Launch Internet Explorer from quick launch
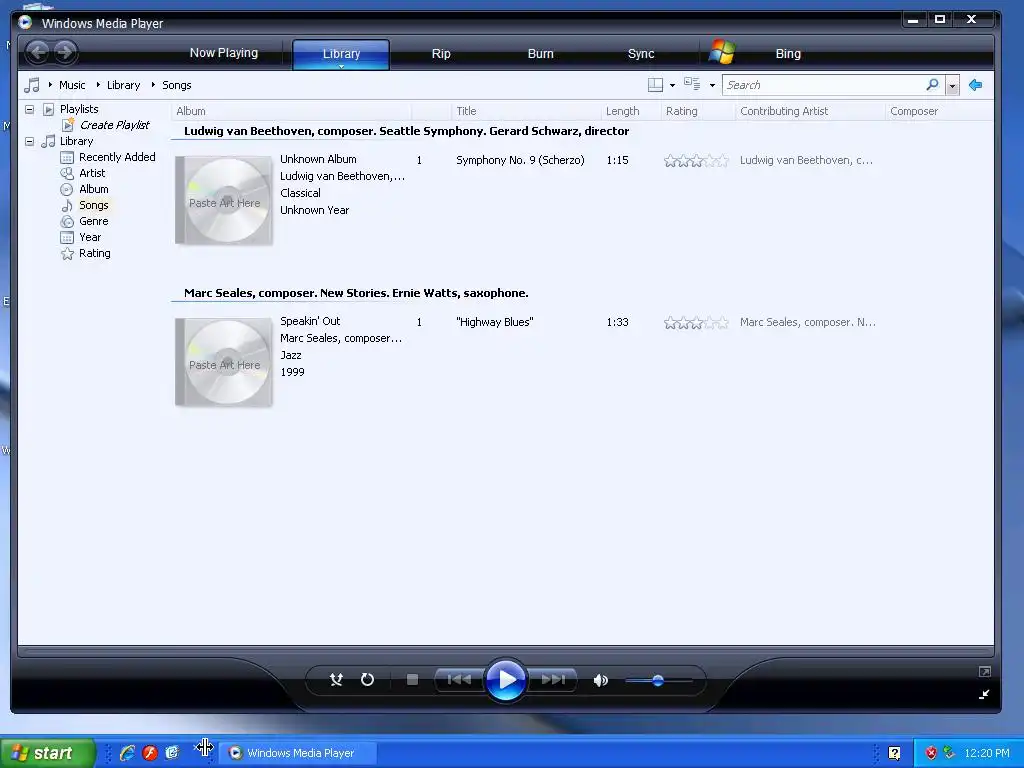This screenshot has width=1024, height=768. coord(127,753)
